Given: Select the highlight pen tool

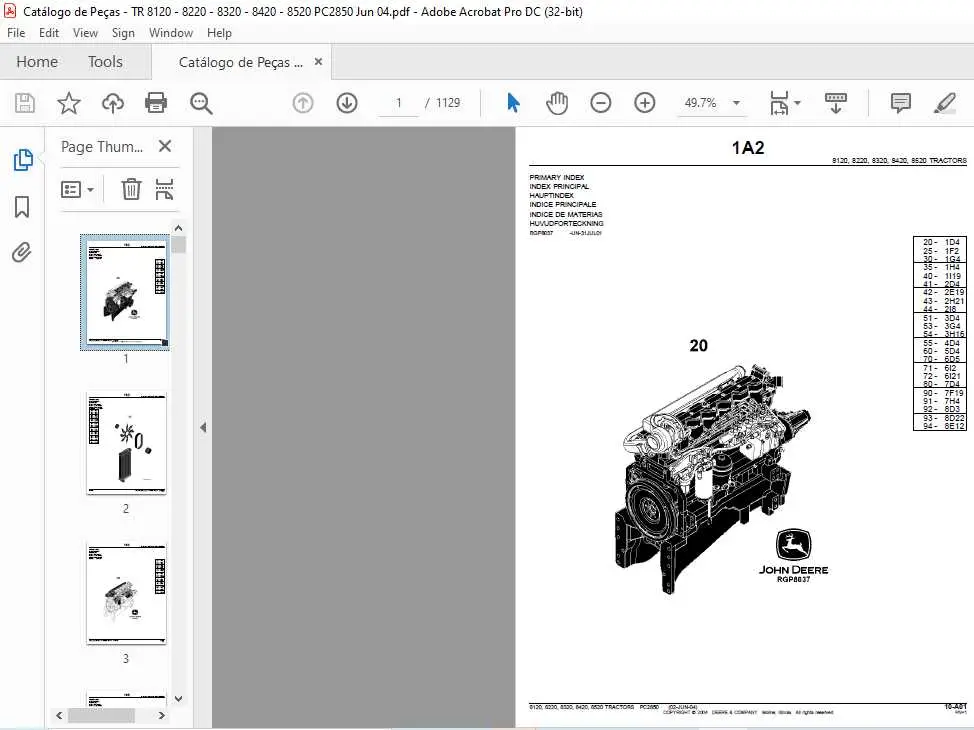Looking at the screenshot, I should (x=945, y=103).
